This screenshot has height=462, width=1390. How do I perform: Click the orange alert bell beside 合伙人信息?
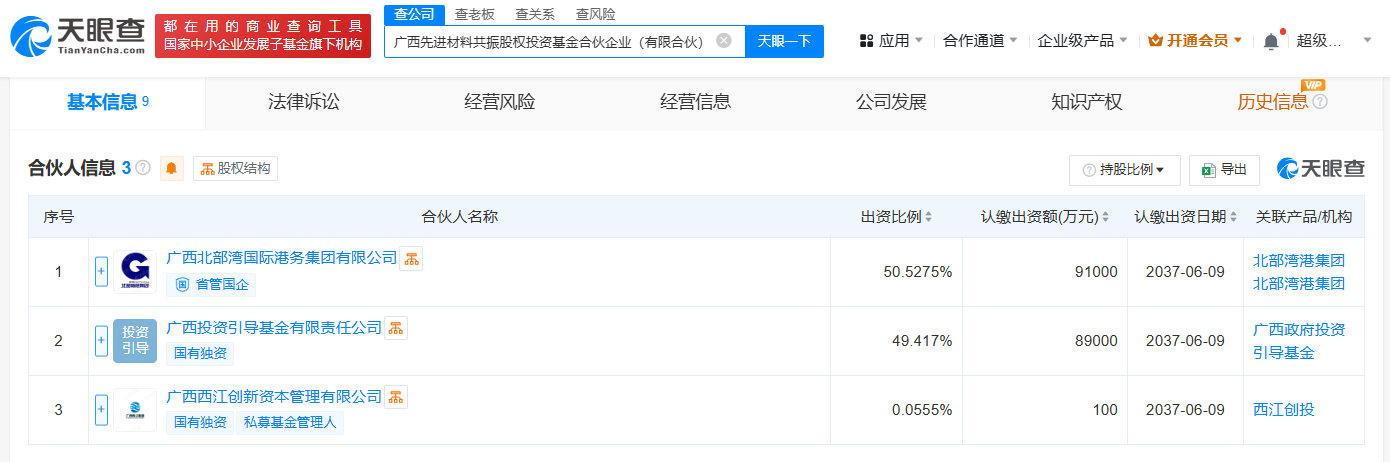coord(172,168)
